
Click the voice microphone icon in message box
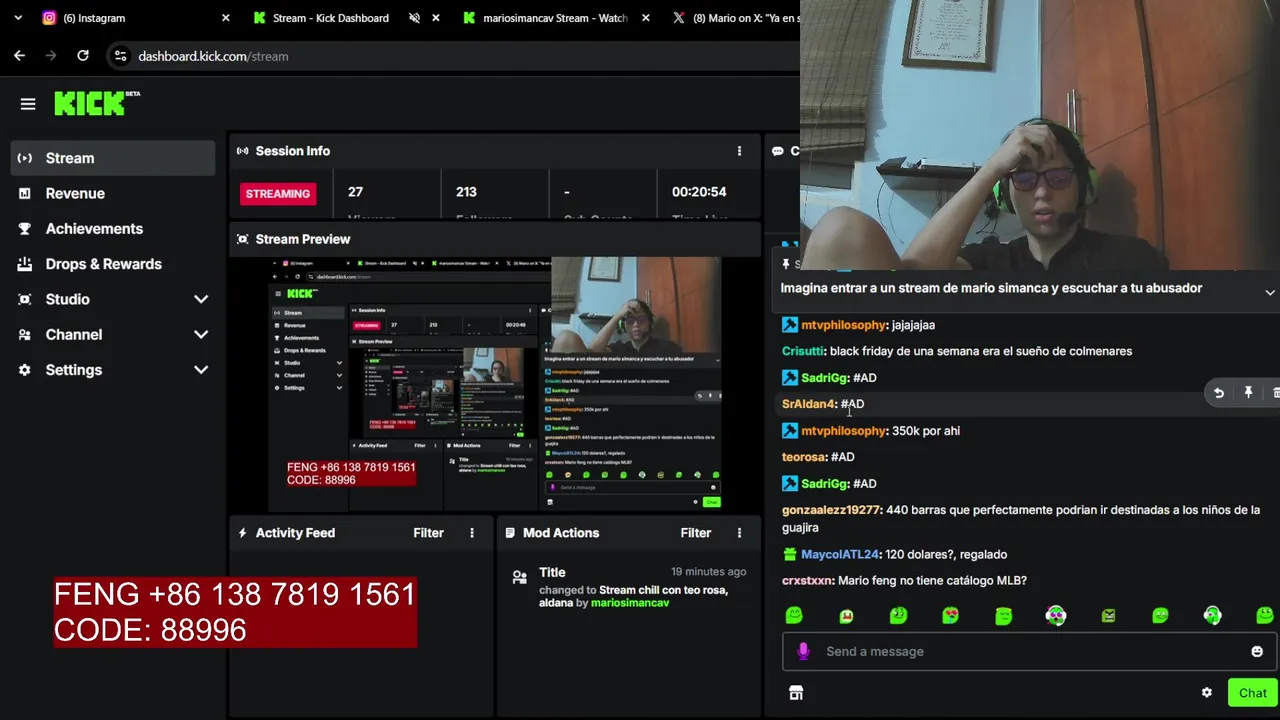803,651
